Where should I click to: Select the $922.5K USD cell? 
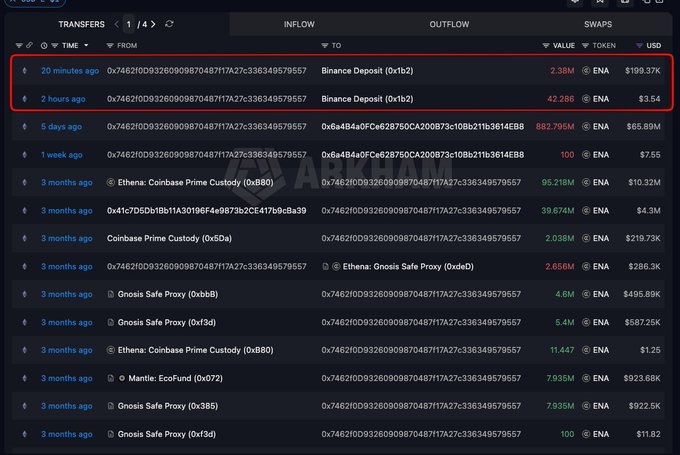tap(644, 406)
